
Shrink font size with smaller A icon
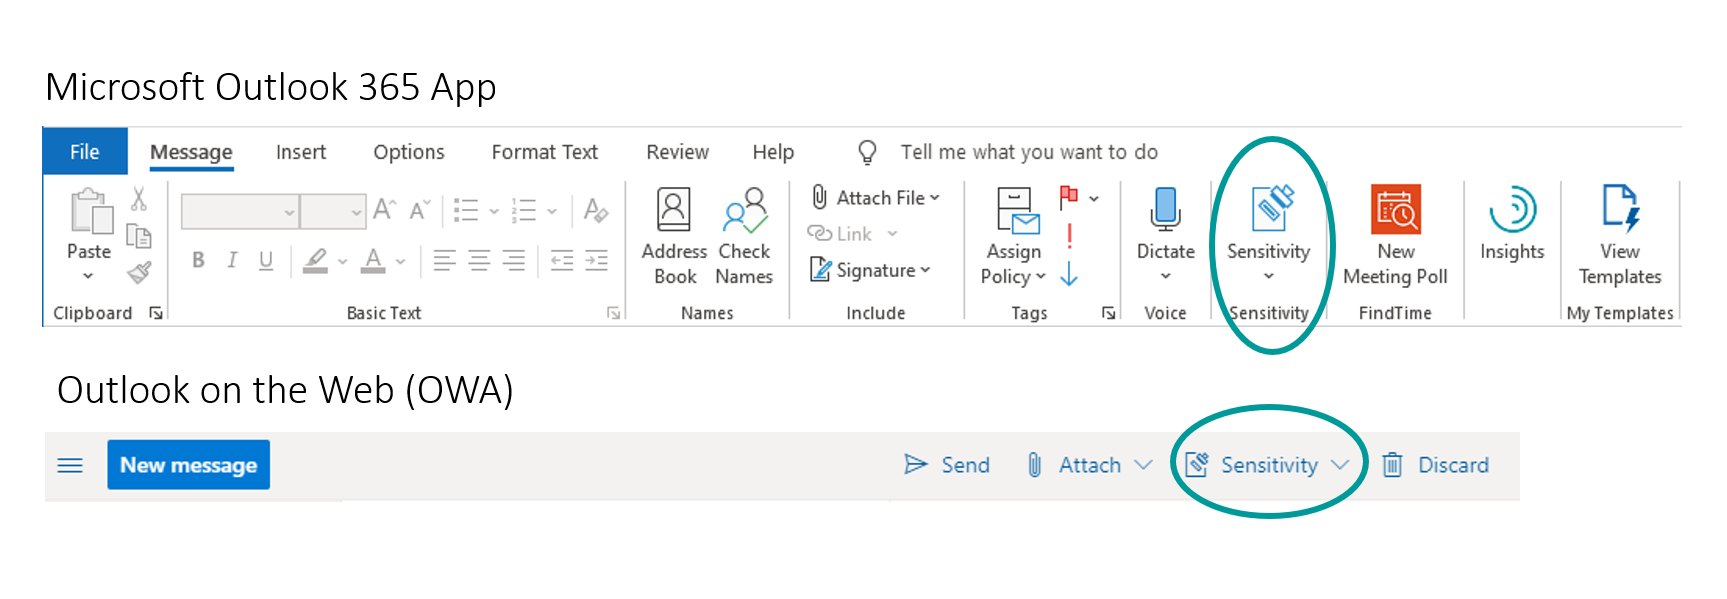point(419,210)
